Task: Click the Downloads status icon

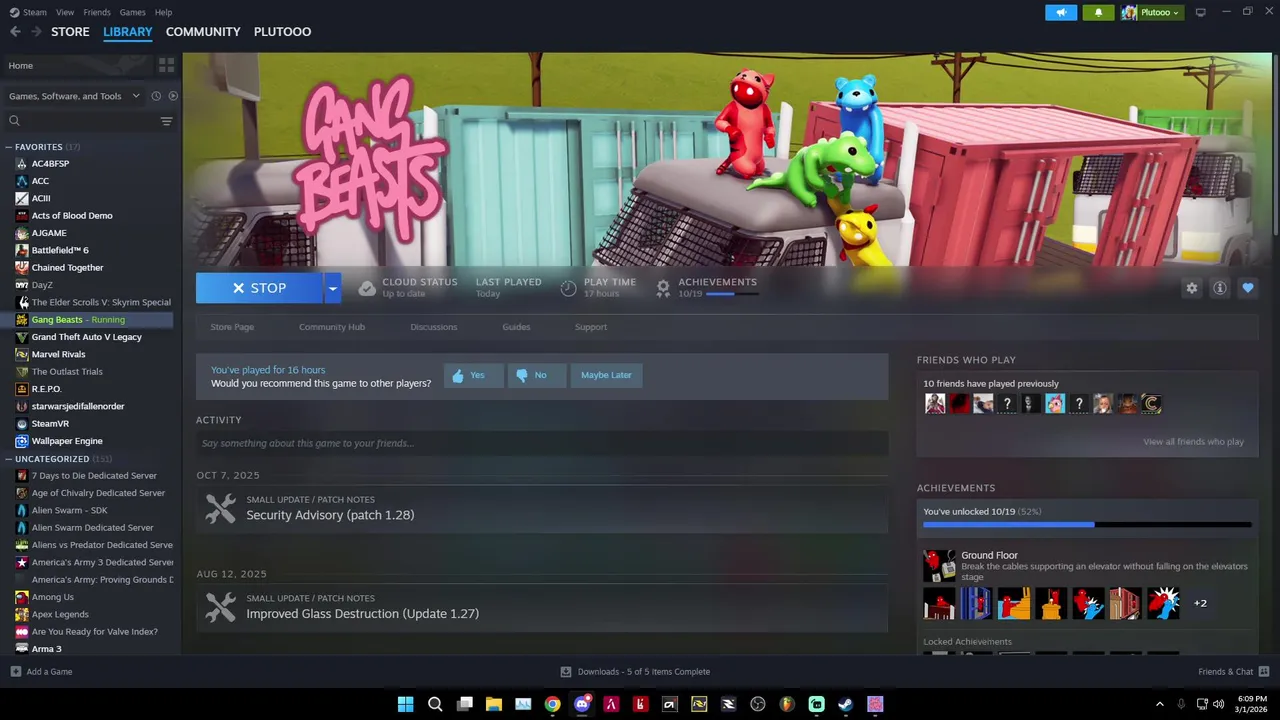Action: [x=566, y=671]
